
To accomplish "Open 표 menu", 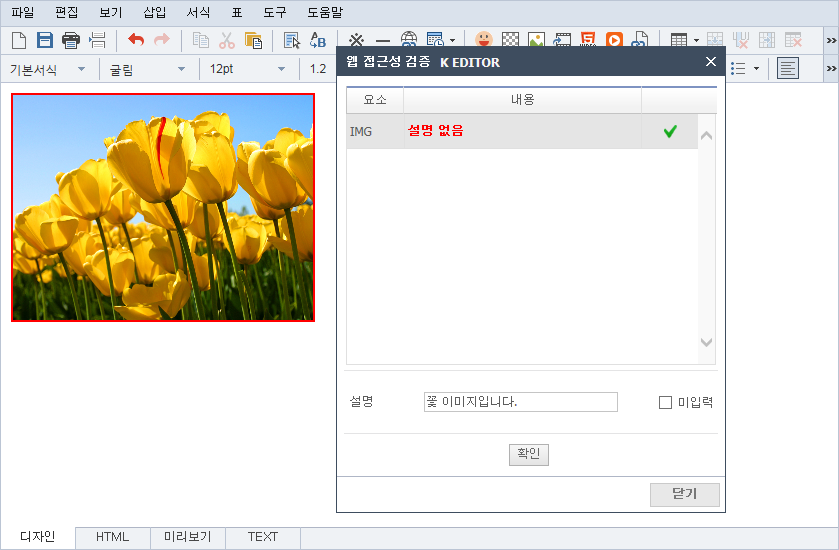I will (237, 12).
